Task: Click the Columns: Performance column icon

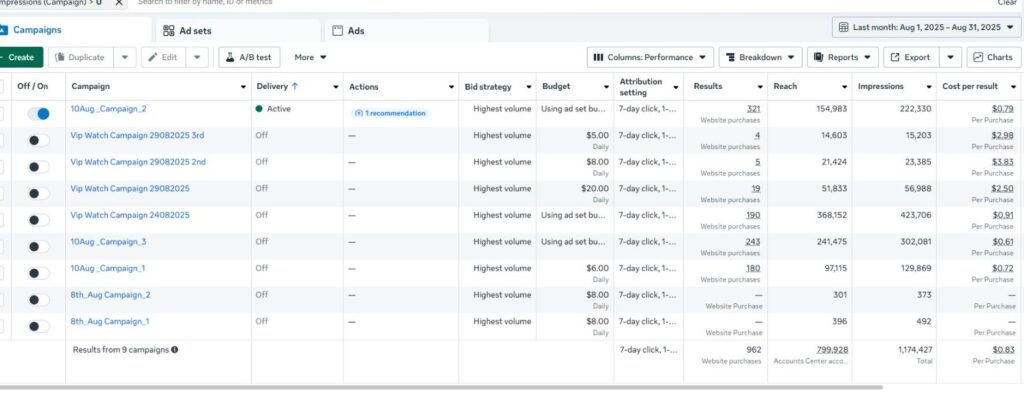Action: pyautogui.click(x=598, y=57)
